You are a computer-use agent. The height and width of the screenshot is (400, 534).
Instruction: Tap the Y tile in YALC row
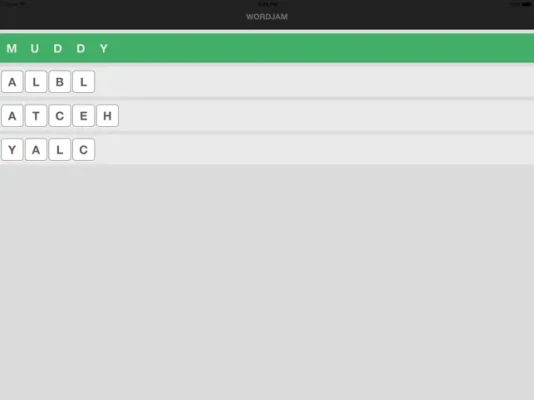[x=12, y=149]
